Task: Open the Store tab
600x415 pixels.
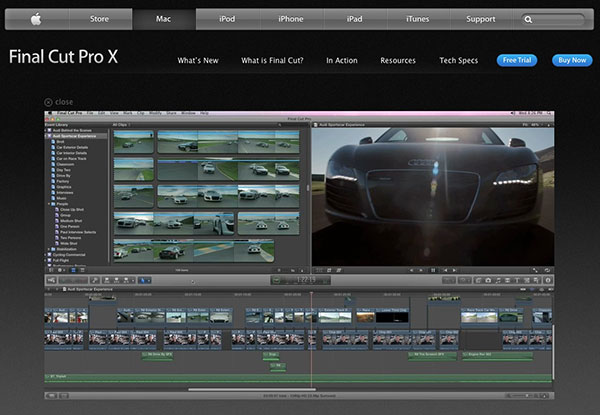Action: point(99,19)
